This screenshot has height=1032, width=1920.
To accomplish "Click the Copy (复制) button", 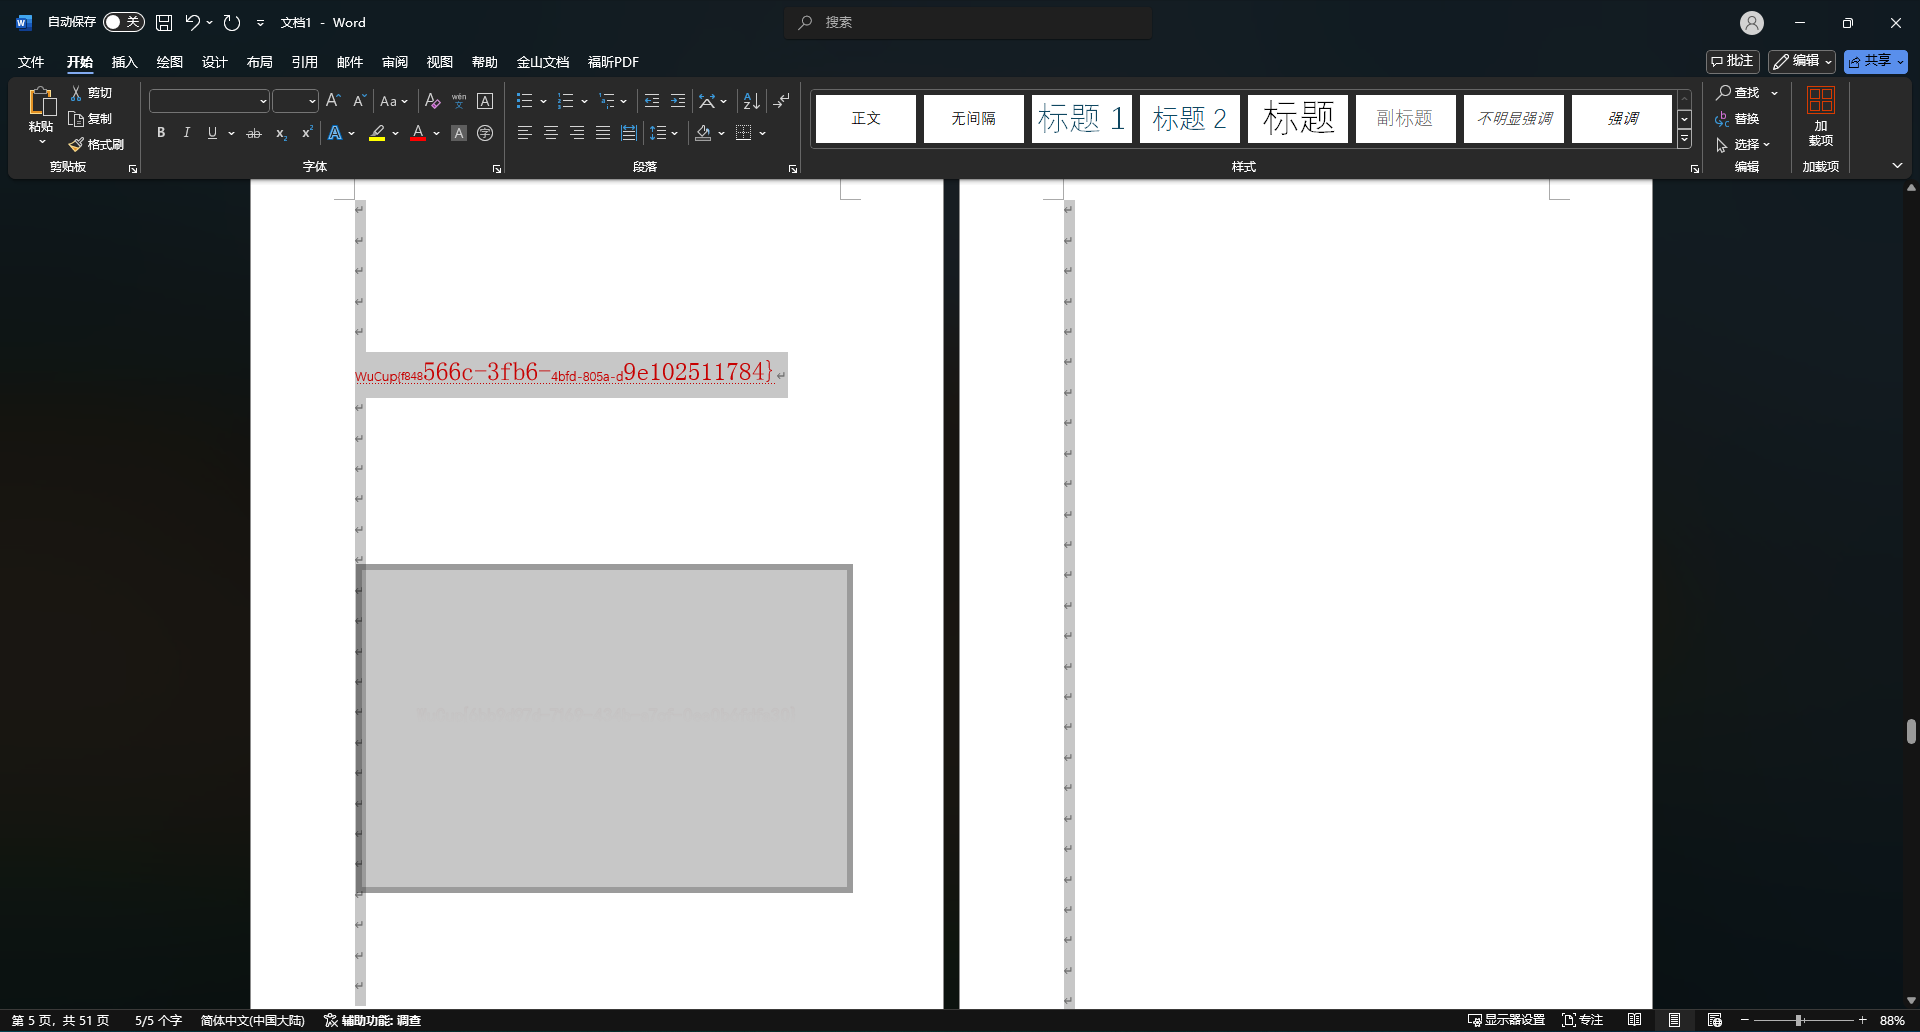I will tap(91, 119).
